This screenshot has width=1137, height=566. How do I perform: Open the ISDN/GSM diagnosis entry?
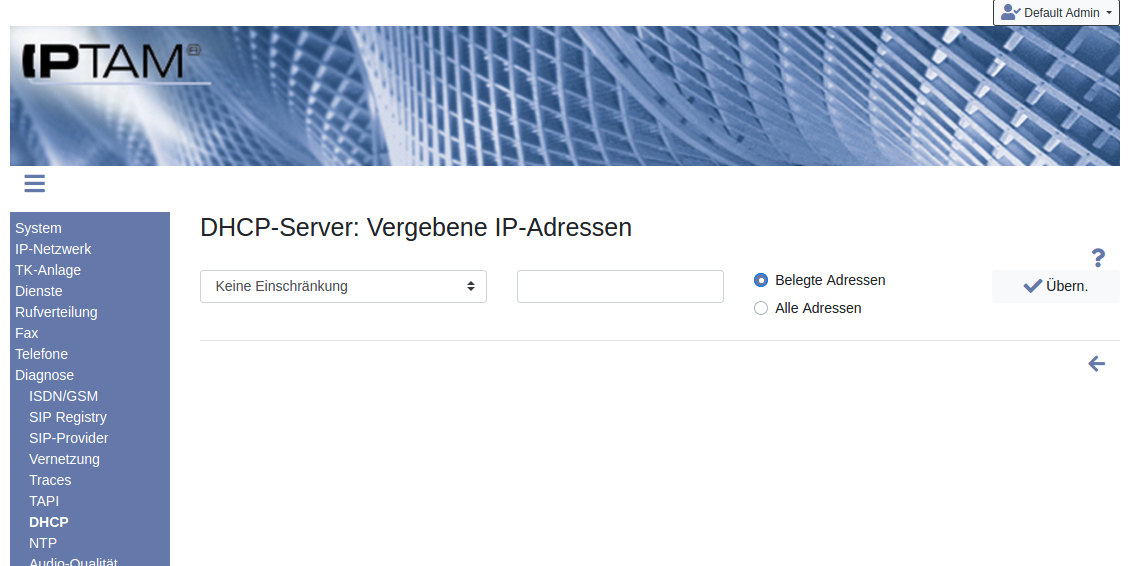pos(63,396)
